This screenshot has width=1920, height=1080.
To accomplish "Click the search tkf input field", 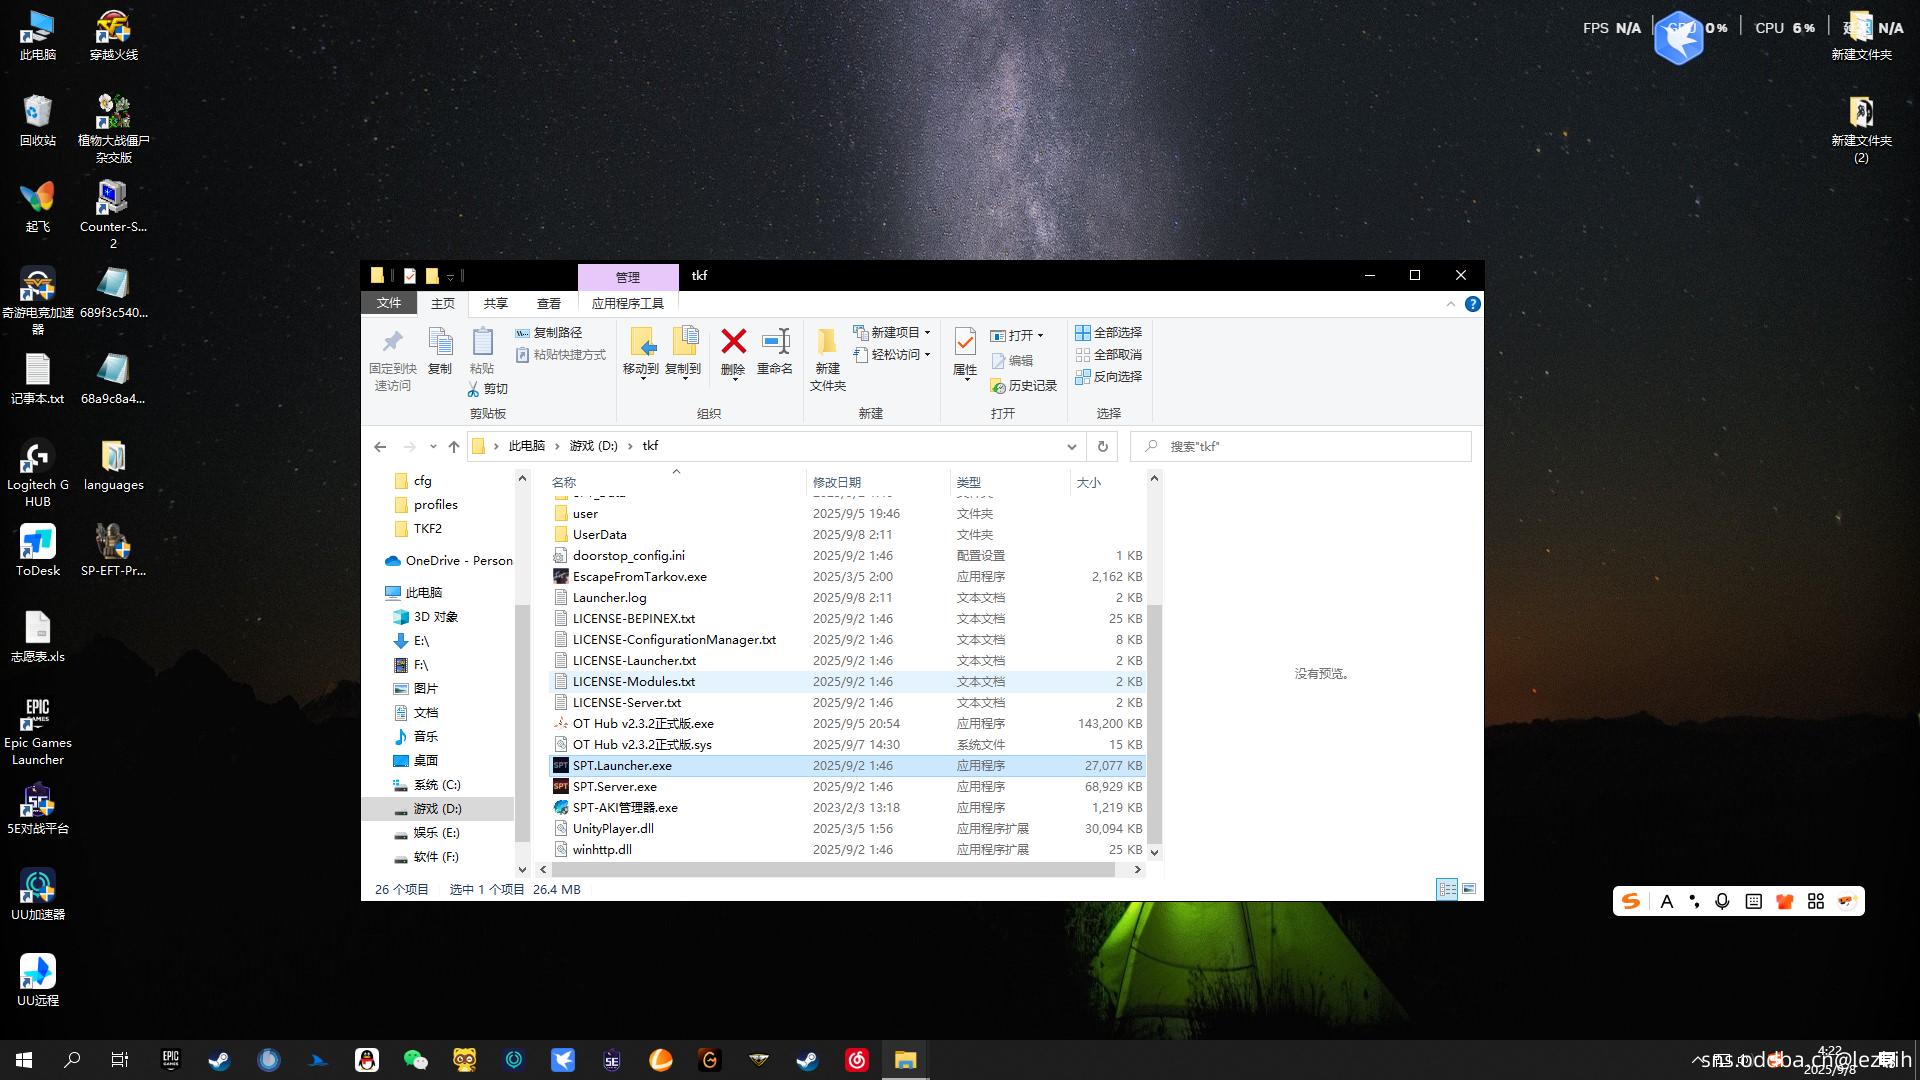I will pos(1300,447).
